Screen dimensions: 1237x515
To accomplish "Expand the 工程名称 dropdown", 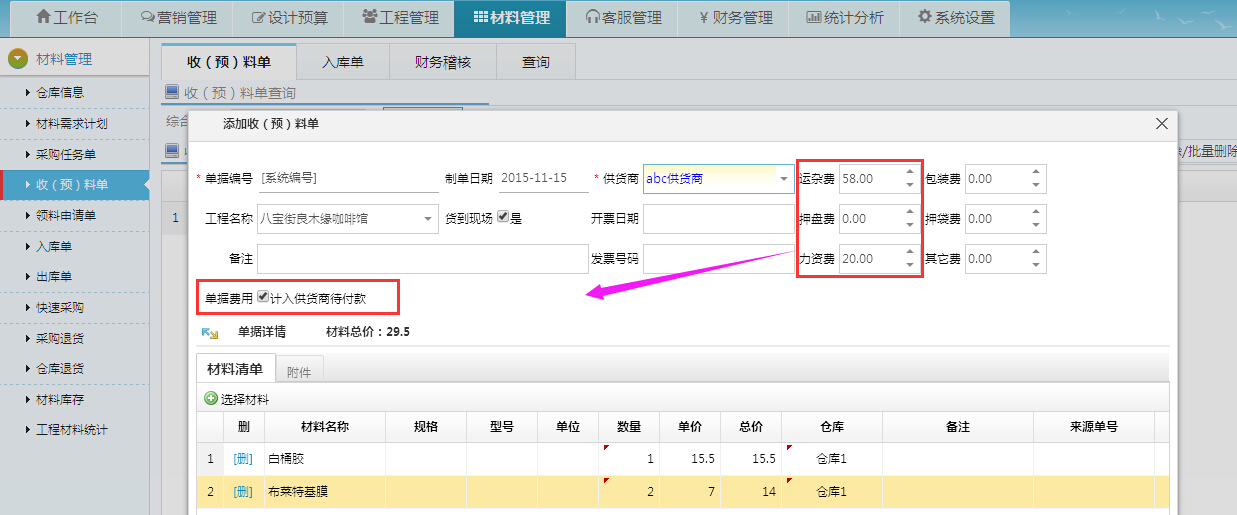I will [x=429, y=218].
